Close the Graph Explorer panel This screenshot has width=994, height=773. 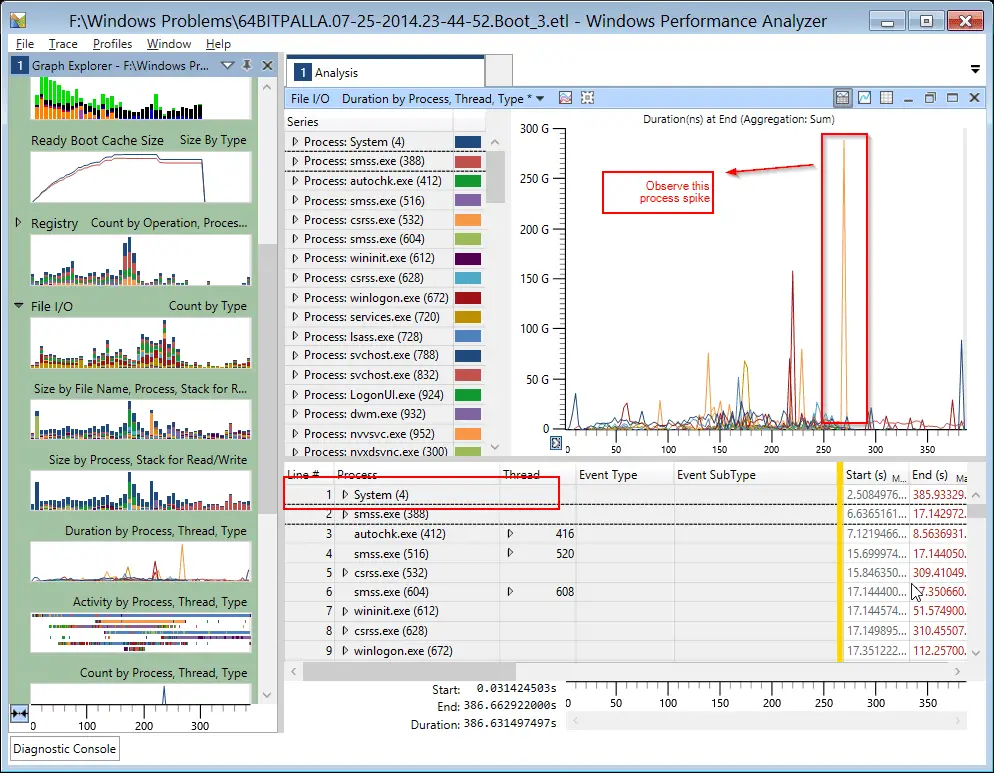(x=268, y=65)
